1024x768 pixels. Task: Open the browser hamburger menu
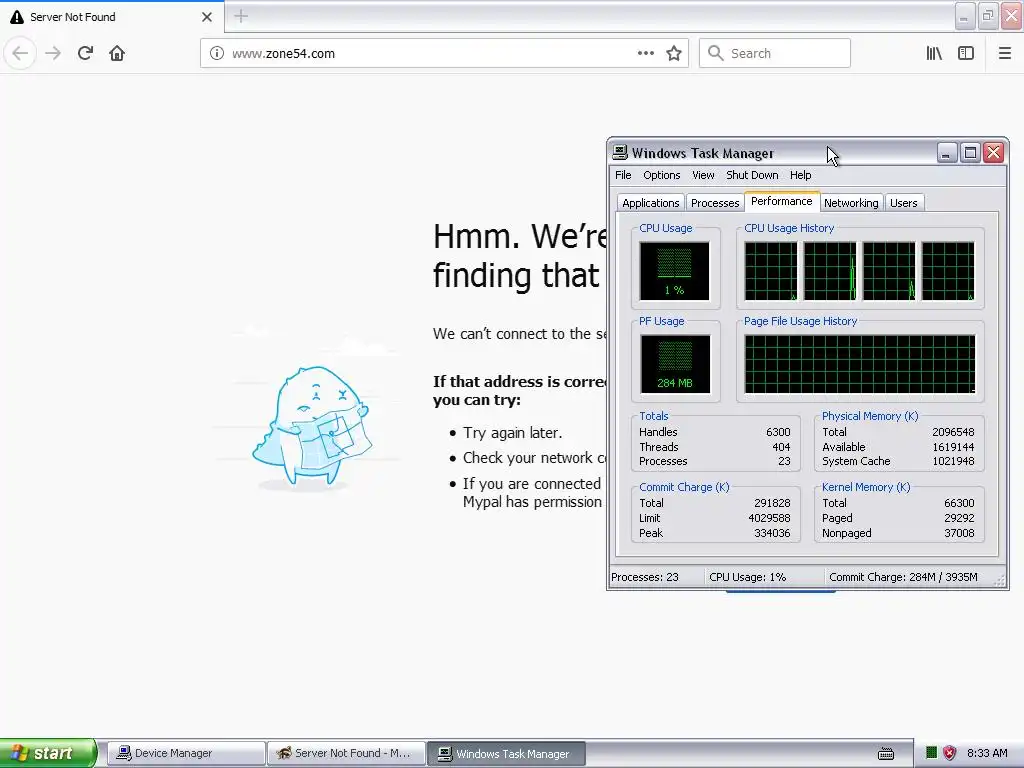pyautogui.click(x=1004, y=53)
